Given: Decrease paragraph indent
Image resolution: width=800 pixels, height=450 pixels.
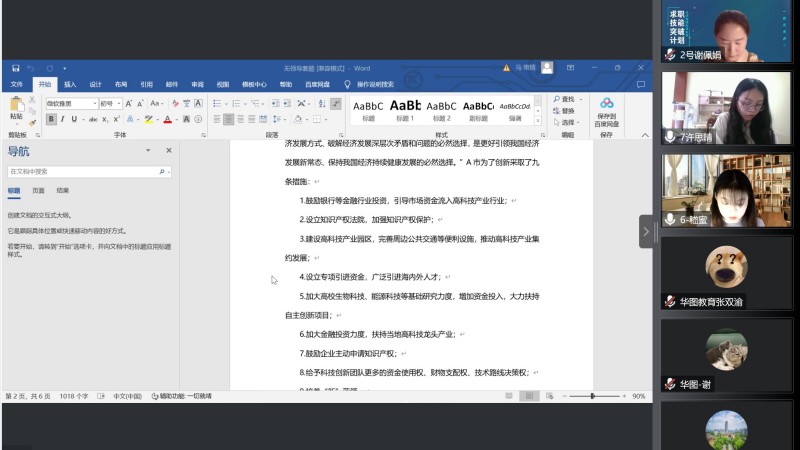Looking at the screenshot, I should point(276,104).
